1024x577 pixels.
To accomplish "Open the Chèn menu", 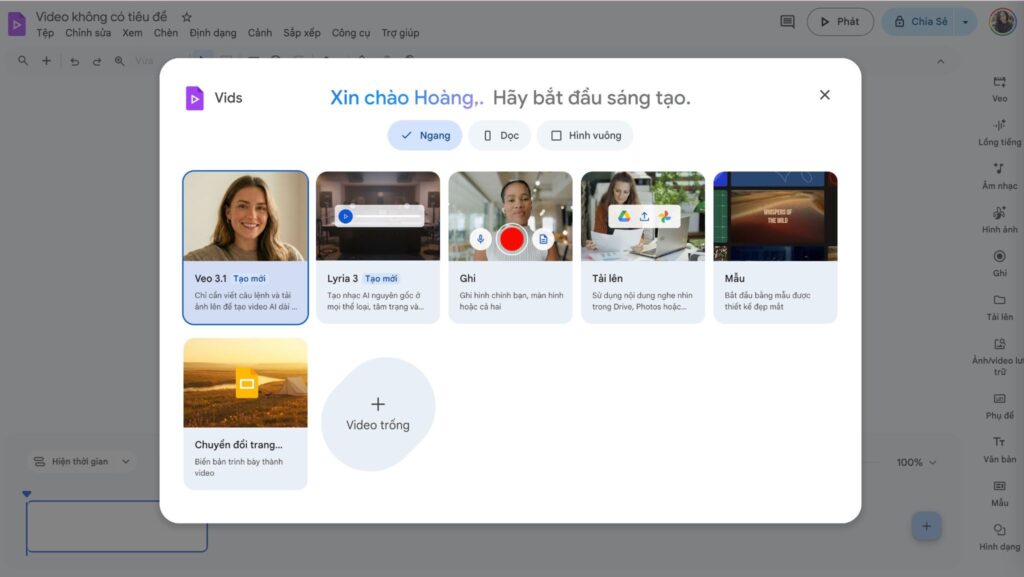I will tap(166, 33).
